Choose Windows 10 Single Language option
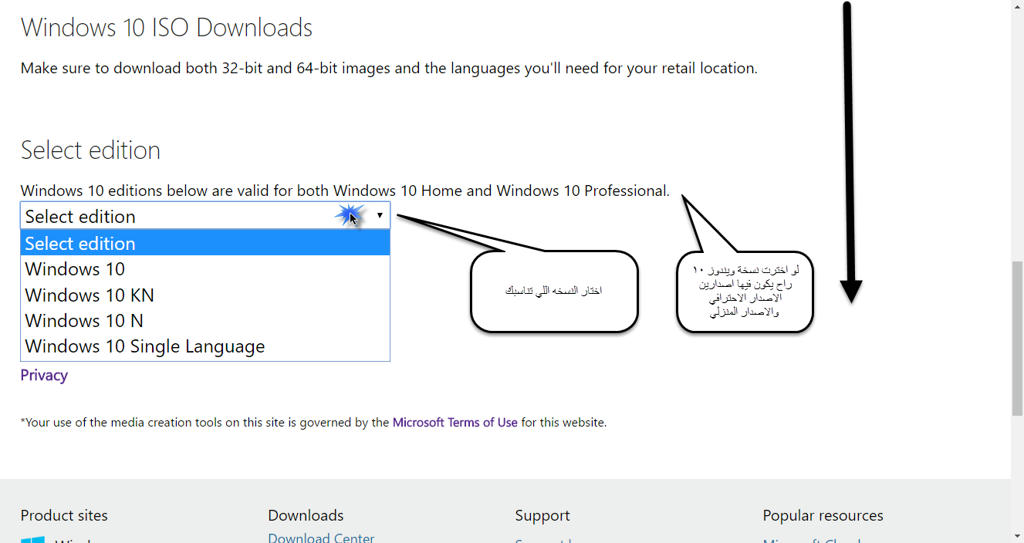Screen dimensions: 1024x543 (x=205, y=346)
